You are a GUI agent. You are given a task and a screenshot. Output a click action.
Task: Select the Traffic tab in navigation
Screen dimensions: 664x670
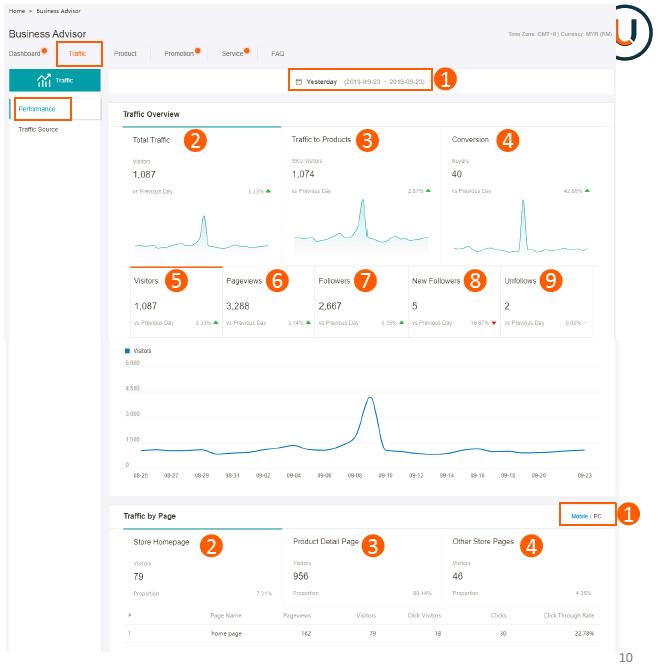(77, 53)
